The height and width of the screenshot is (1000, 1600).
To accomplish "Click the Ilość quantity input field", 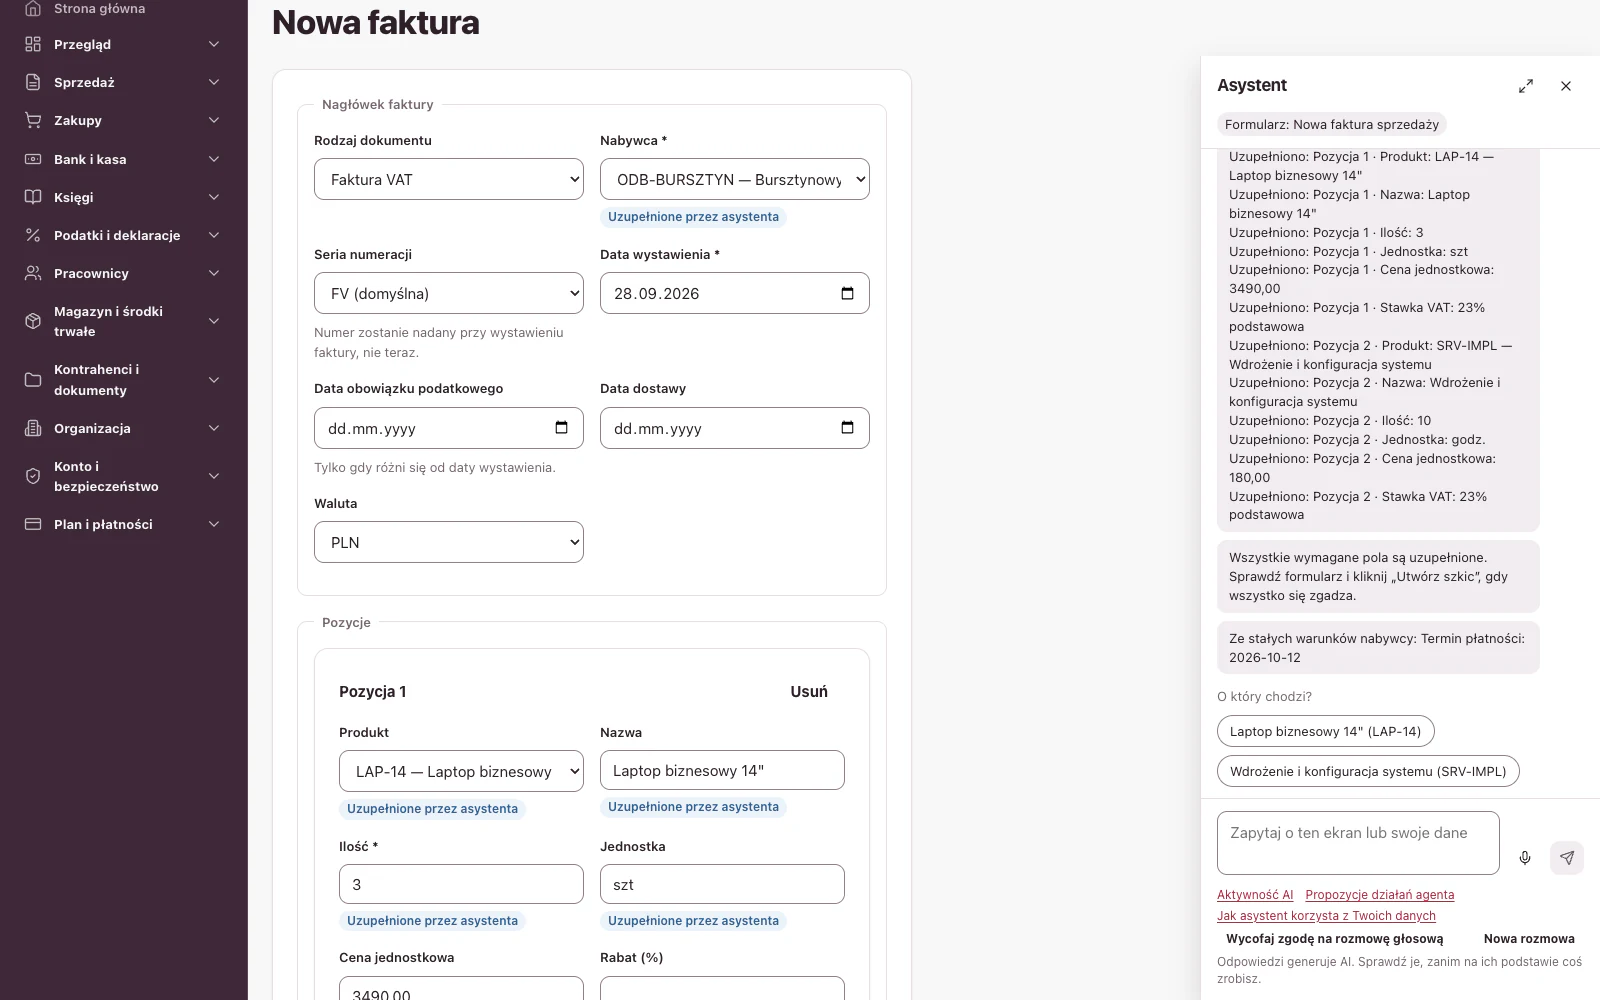I will pyautogui.click(x=461, y=884).
